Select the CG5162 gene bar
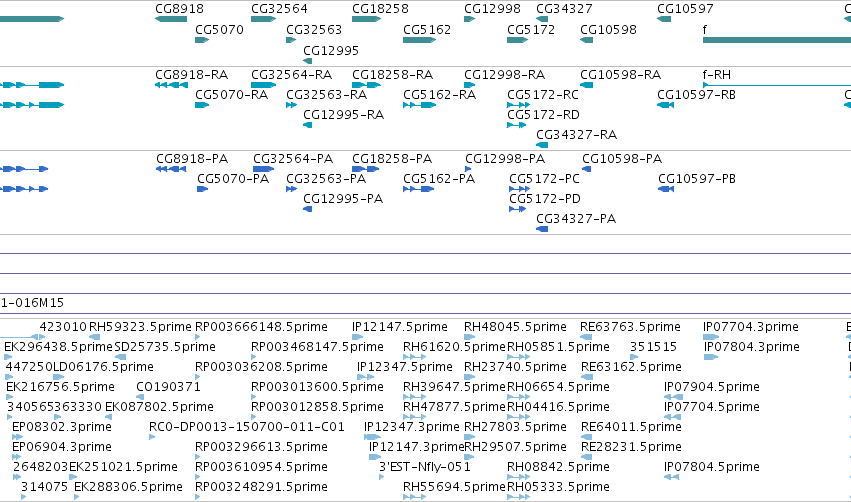The image size is (851, 502). pos(420,40)
